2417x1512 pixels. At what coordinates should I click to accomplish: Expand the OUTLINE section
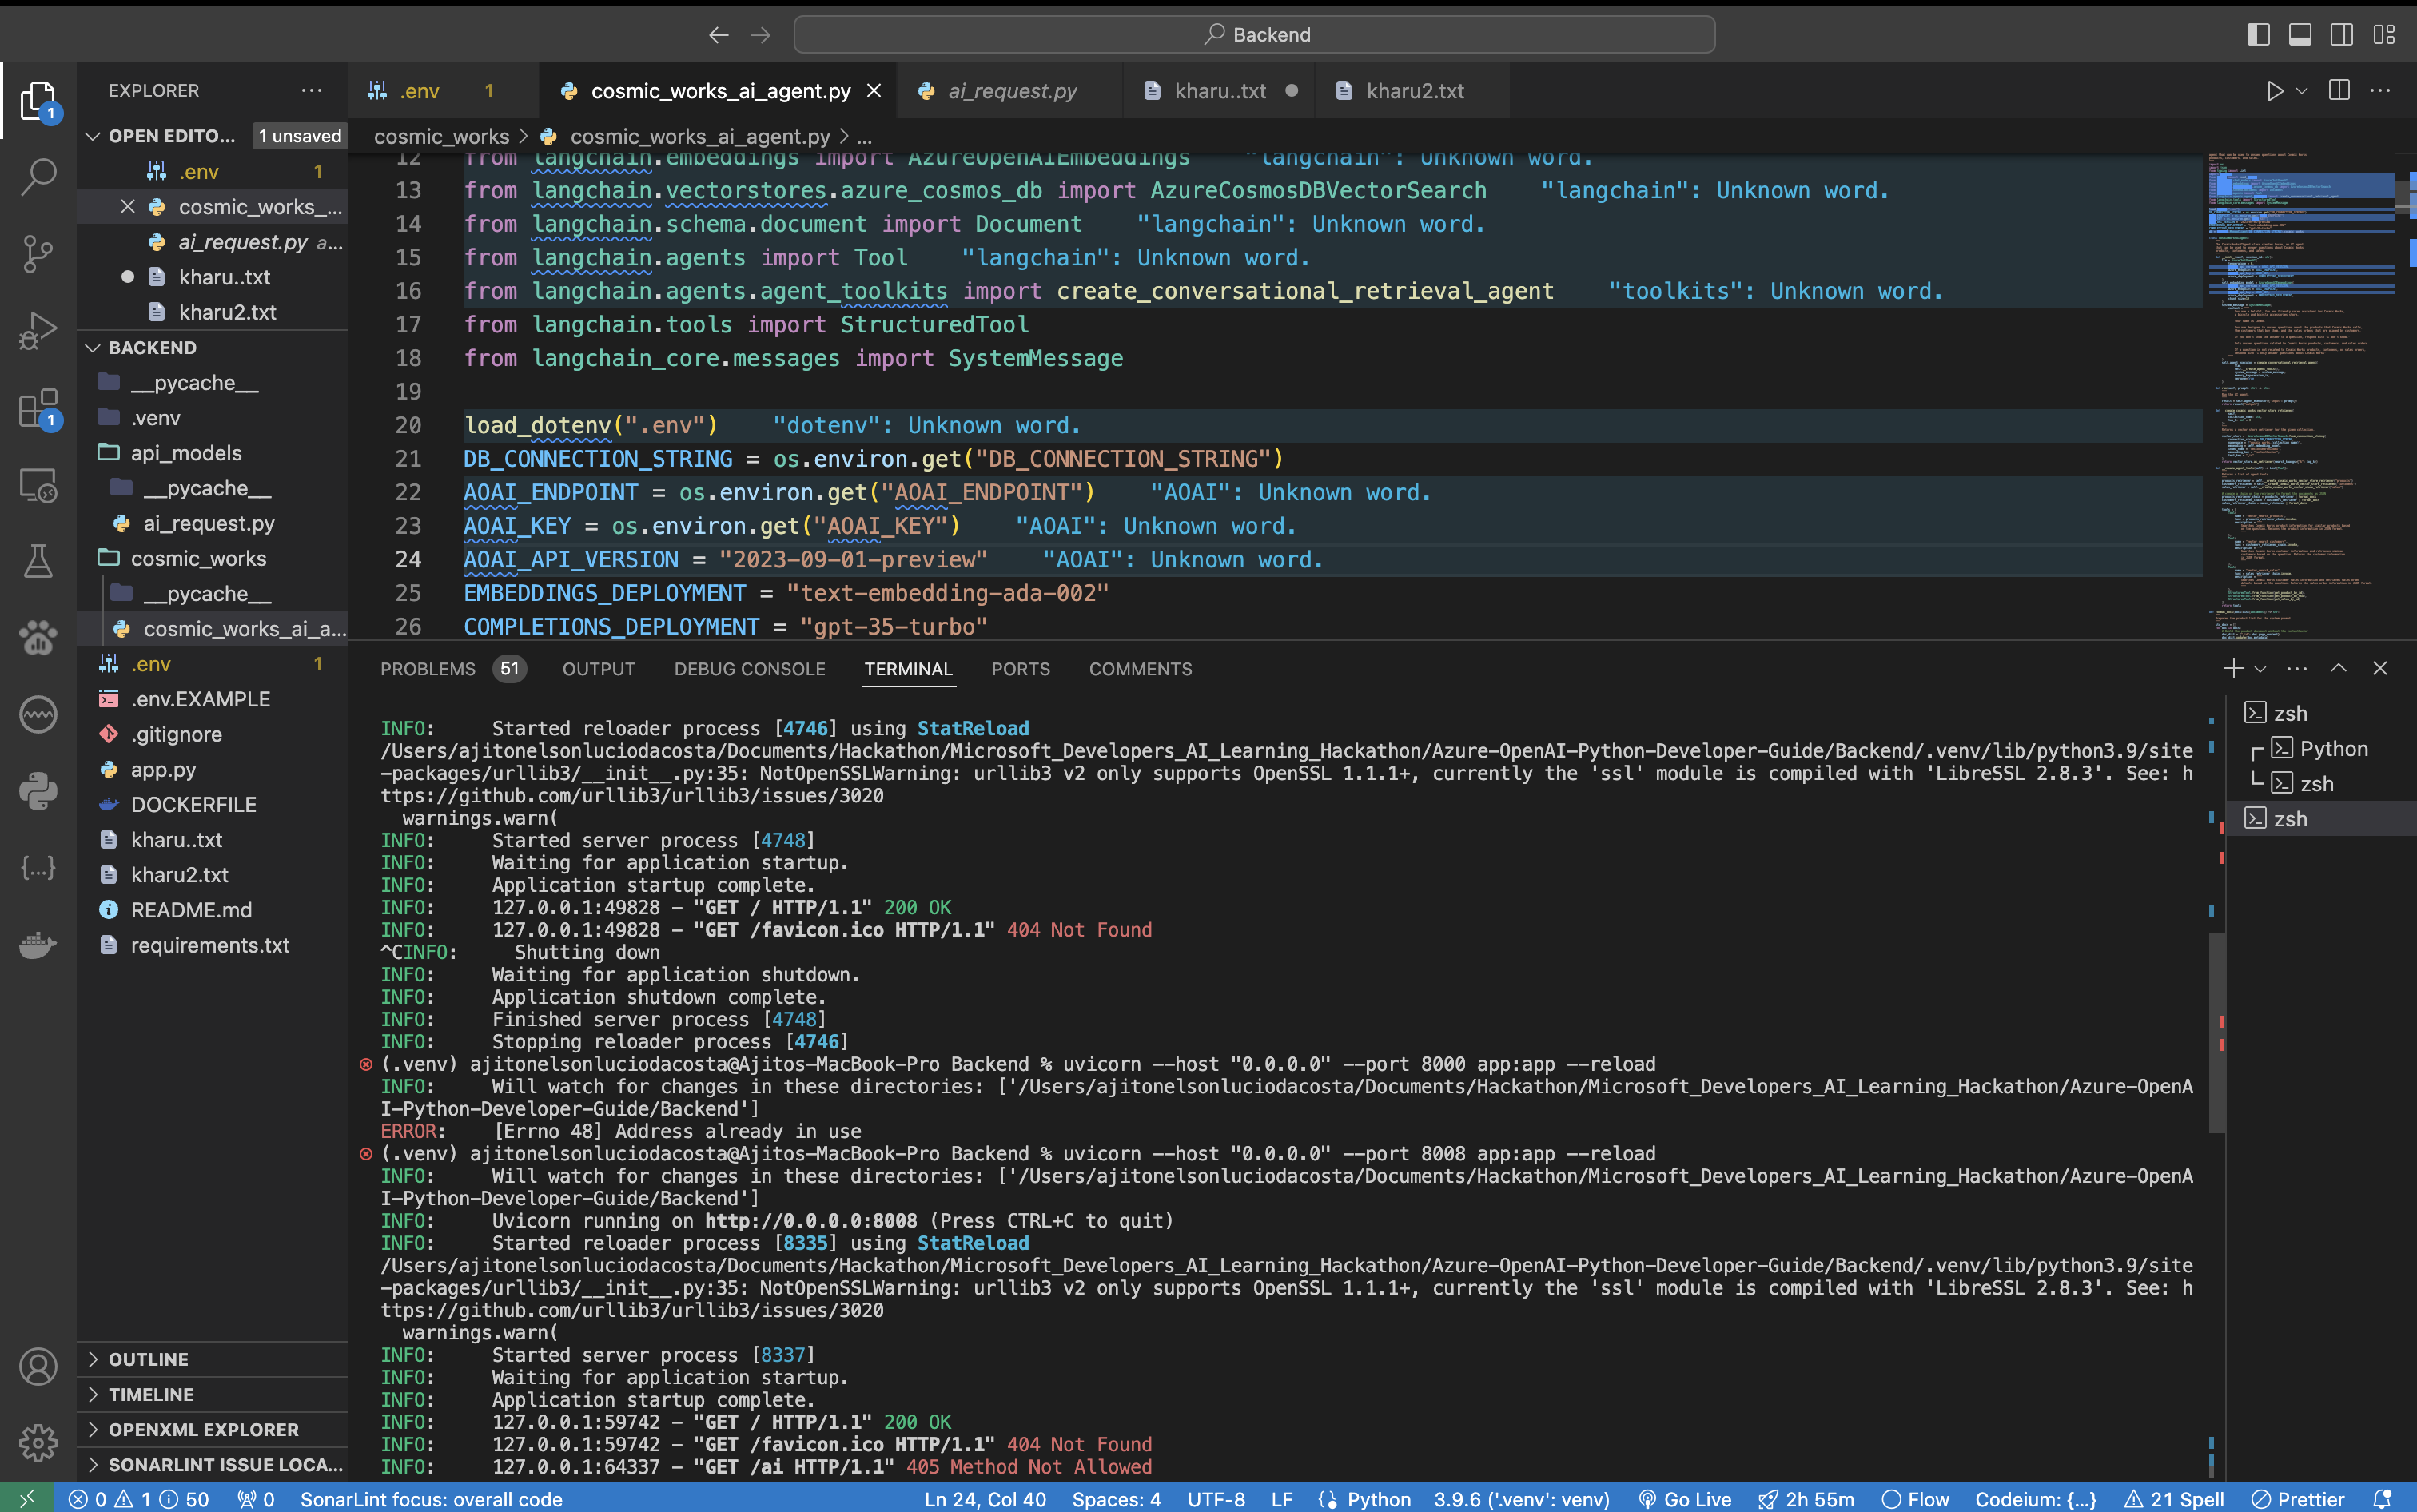click(148, 1359)
